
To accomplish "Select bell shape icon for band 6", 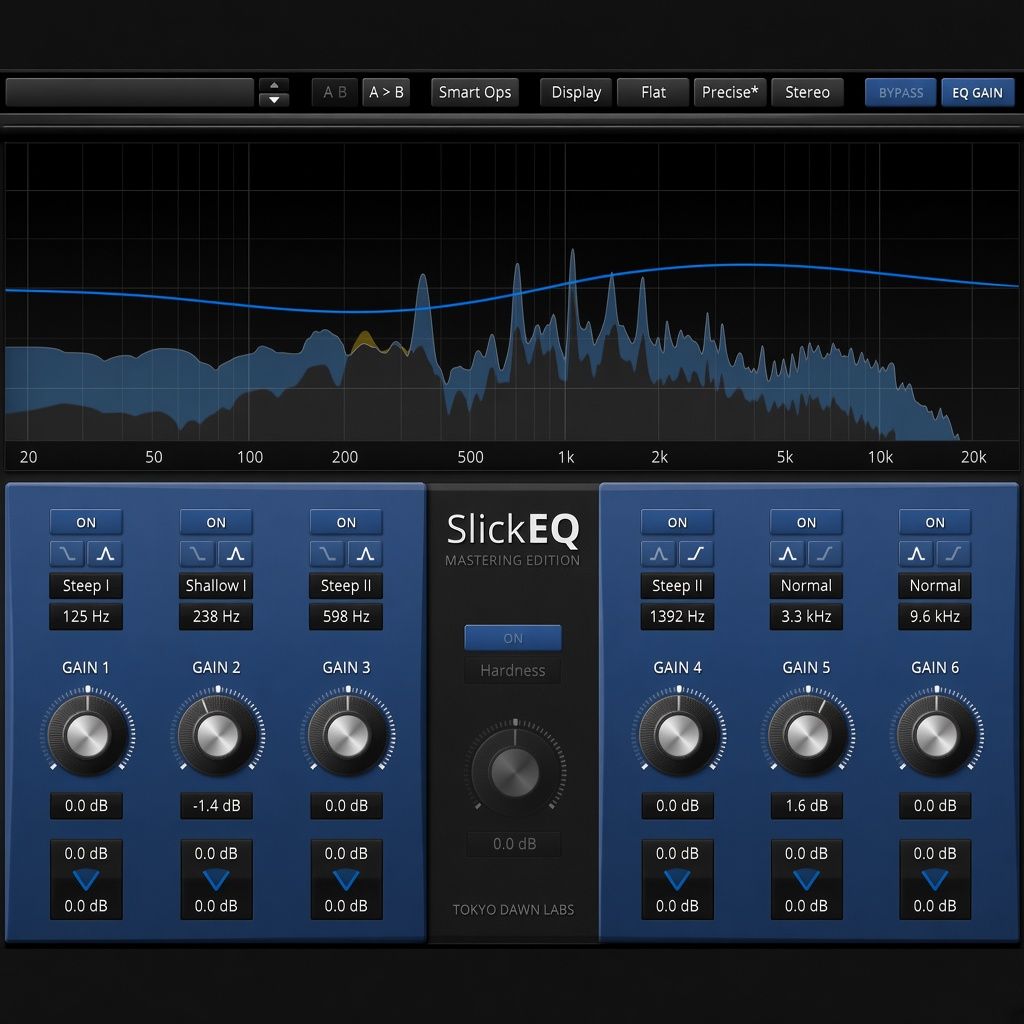I will [x=916, y=554].
